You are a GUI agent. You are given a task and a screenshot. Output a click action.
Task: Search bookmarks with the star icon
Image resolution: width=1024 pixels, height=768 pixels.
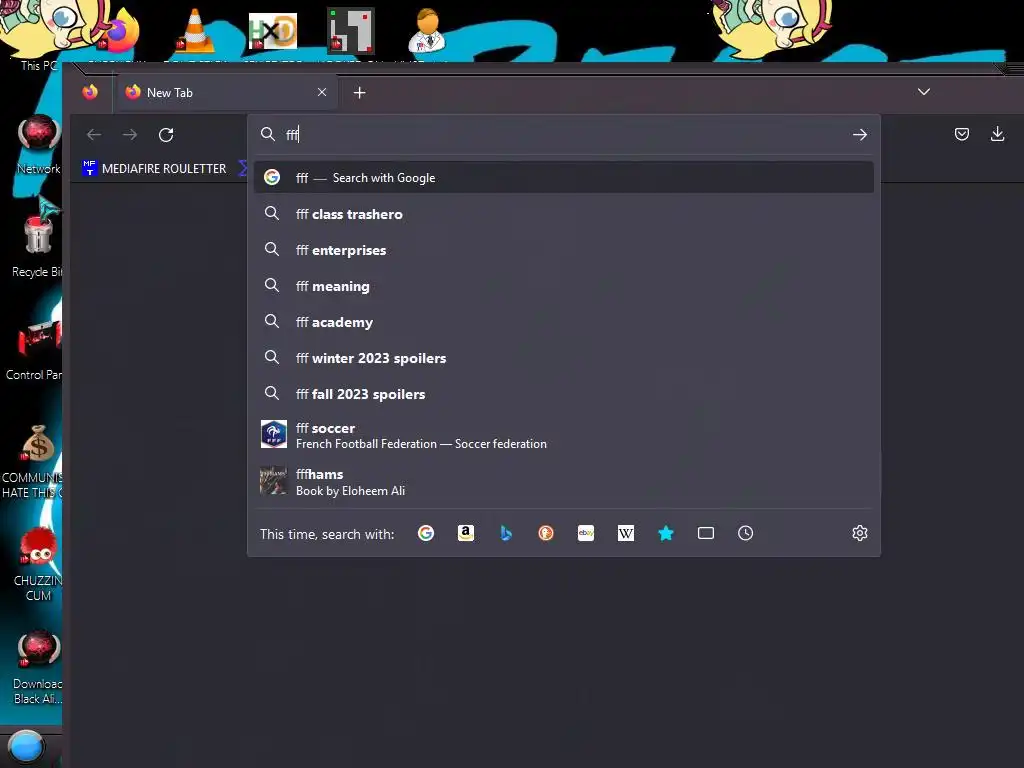tap(665, 533)
